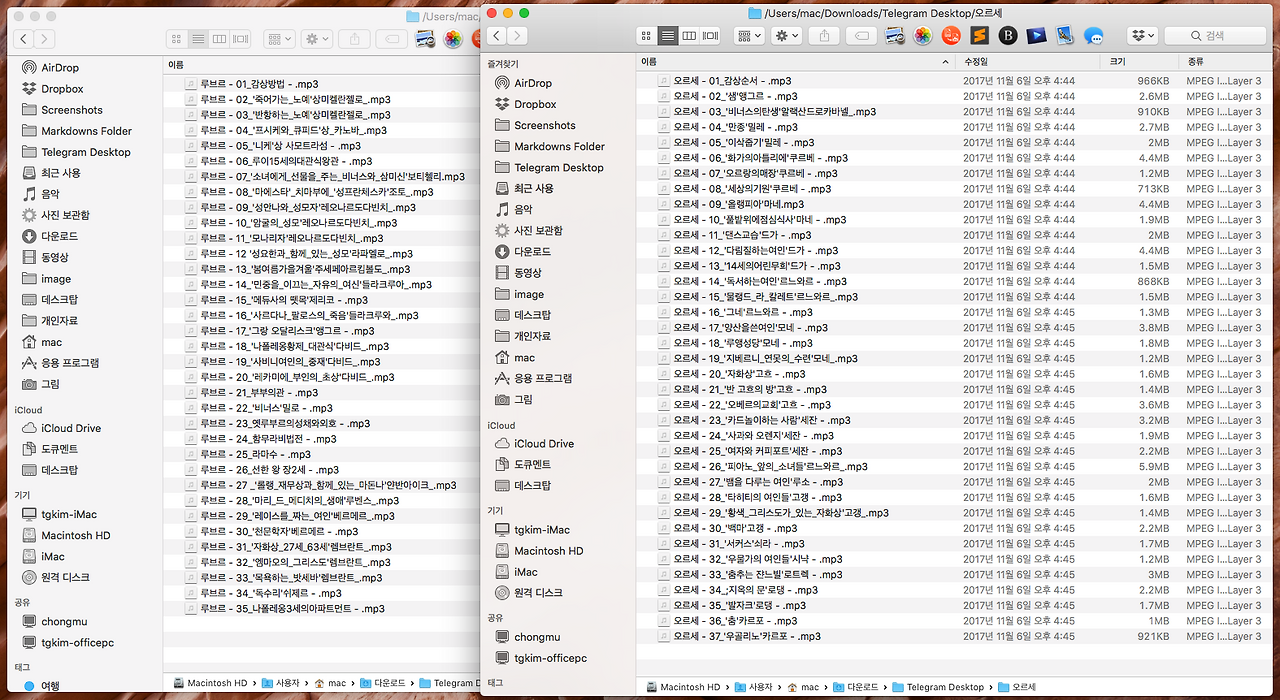
Task: Click the blue video player icon in toolbar
Action: 1034,36
